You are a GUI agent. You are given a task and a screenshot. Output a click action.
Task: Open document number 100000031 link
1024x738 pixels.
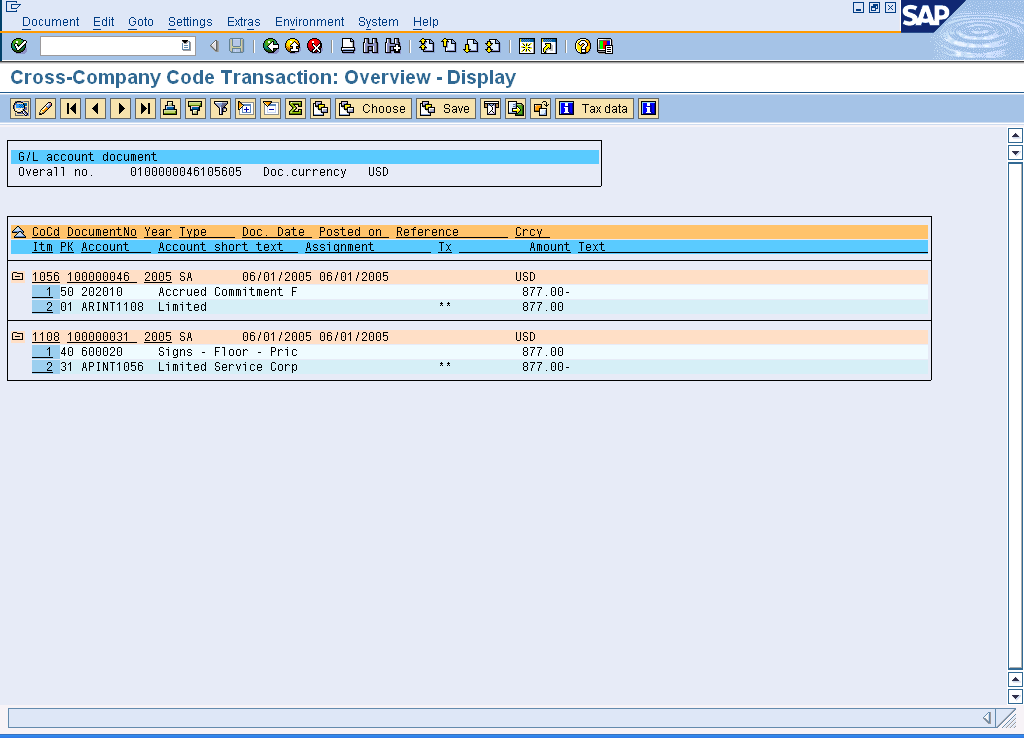click(x=101, y=337)
